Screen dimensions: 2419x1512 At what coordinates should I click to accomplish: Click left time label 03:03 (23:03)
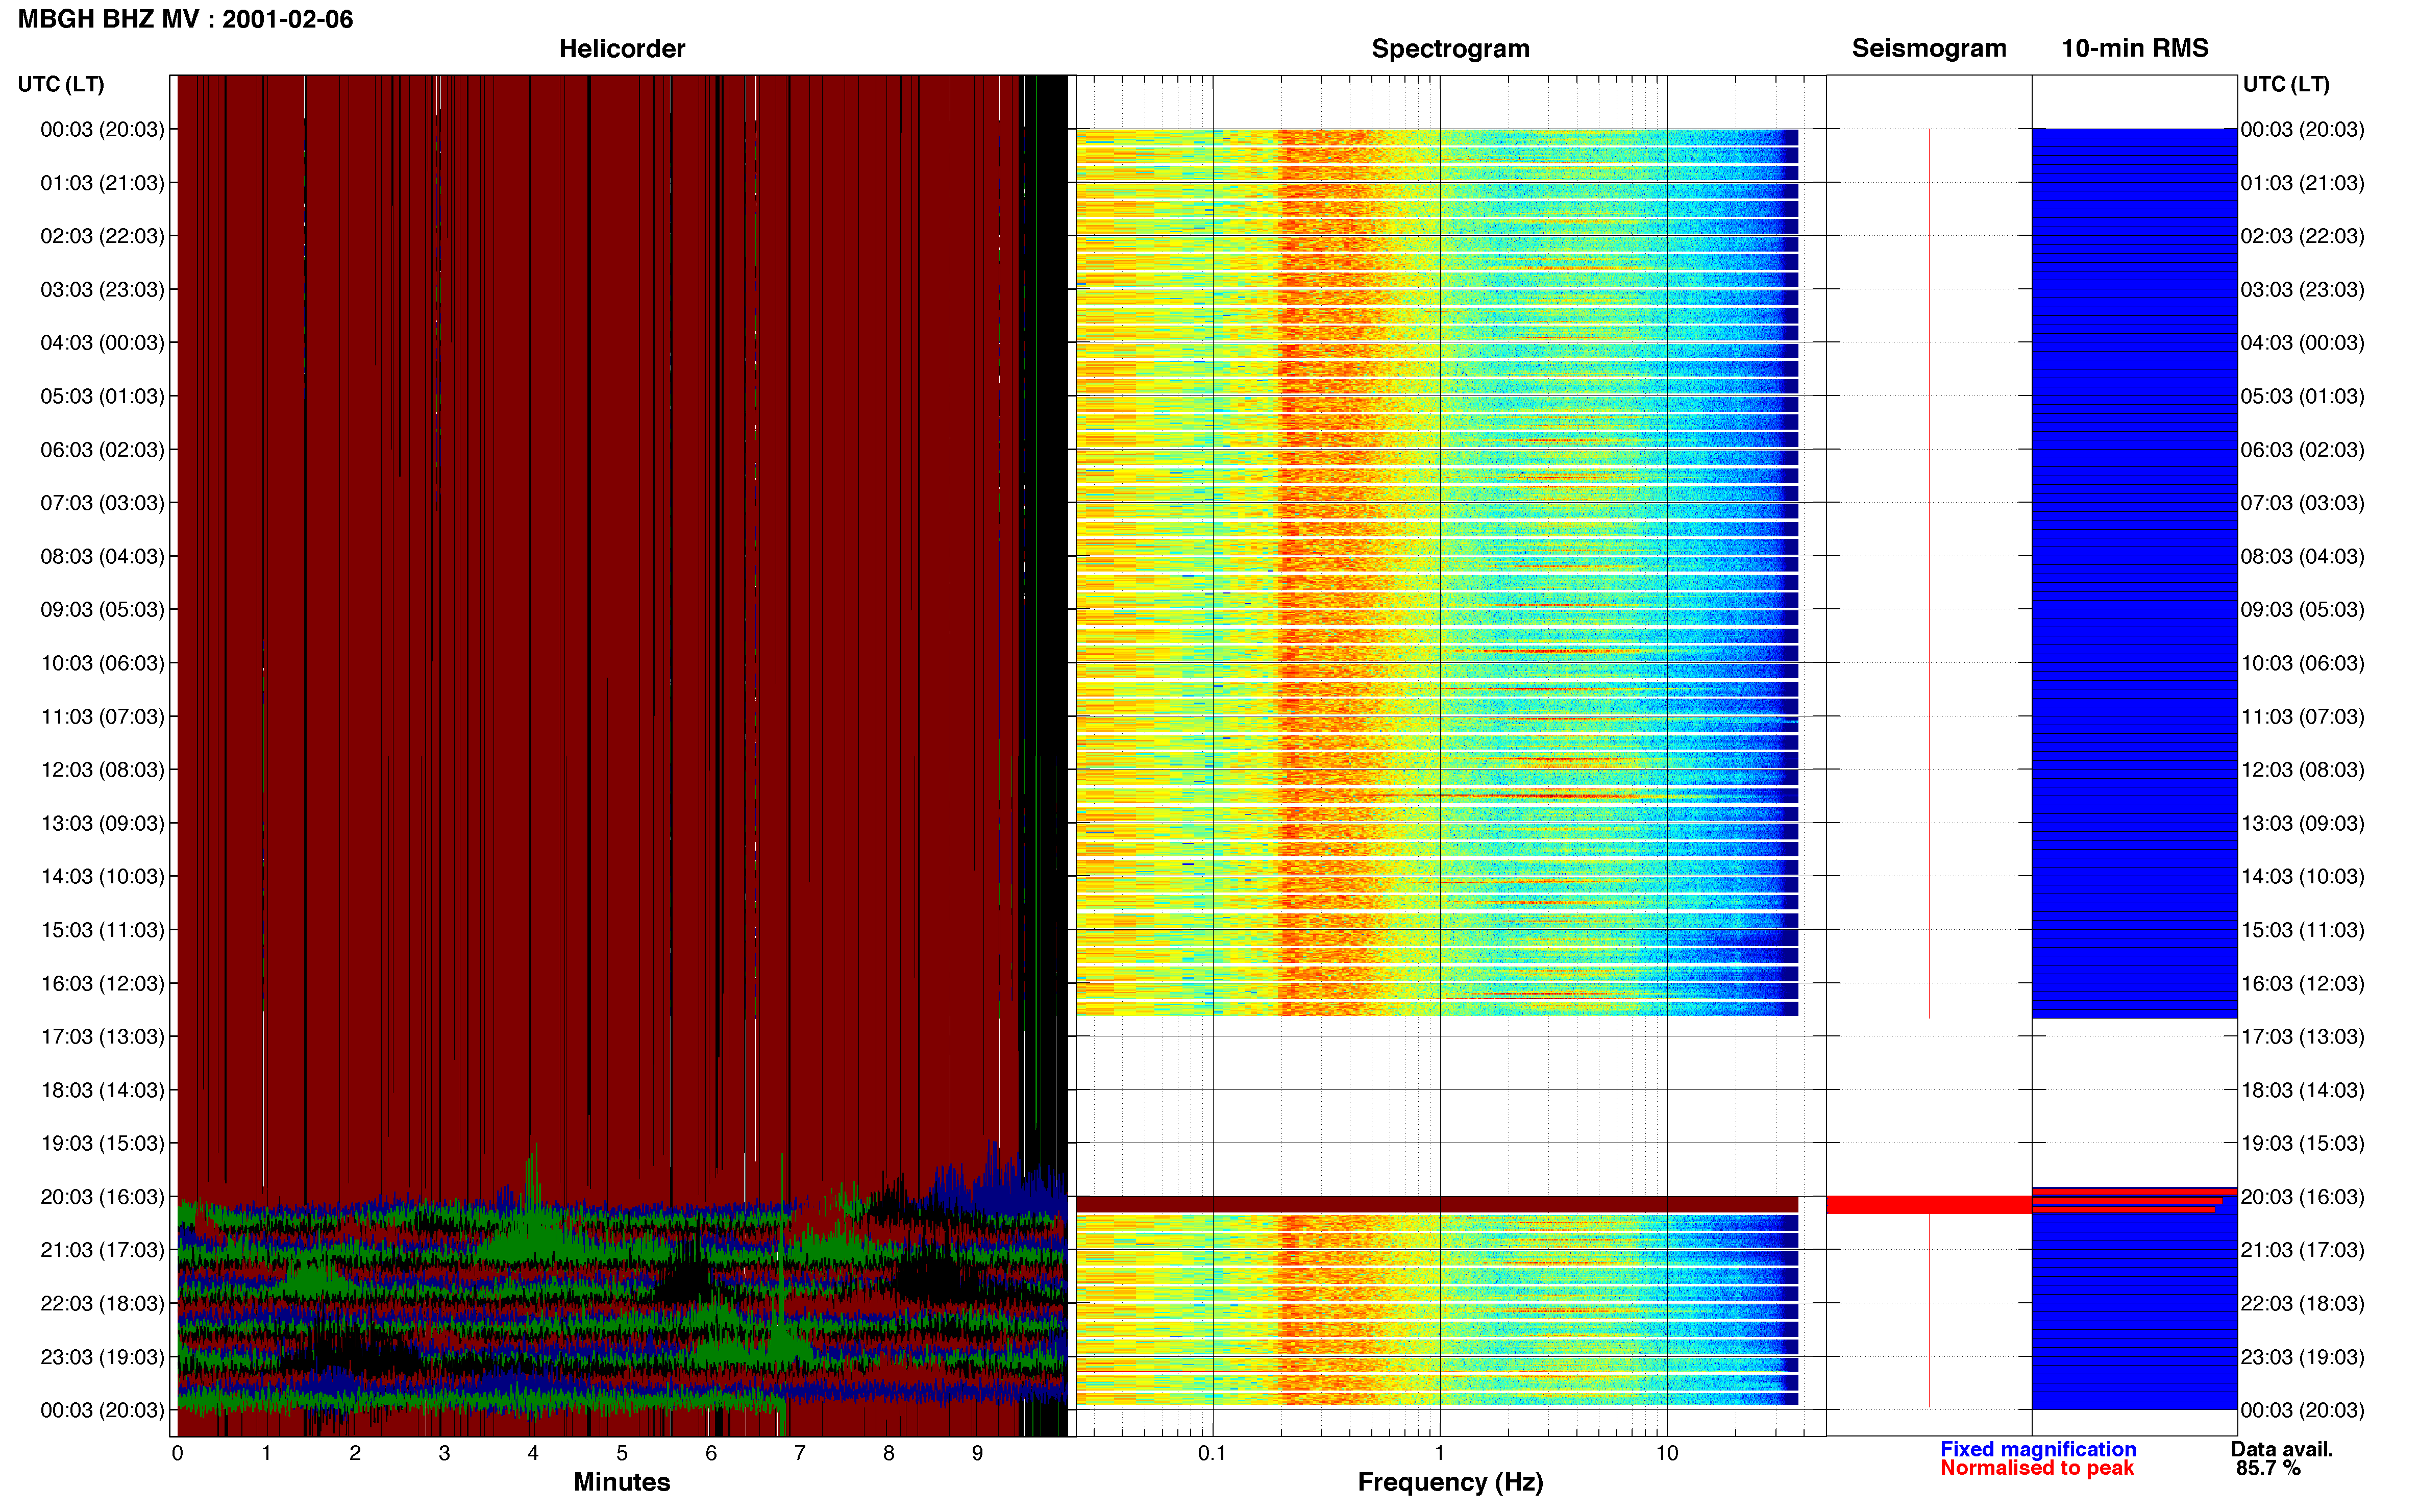point(102,289)
